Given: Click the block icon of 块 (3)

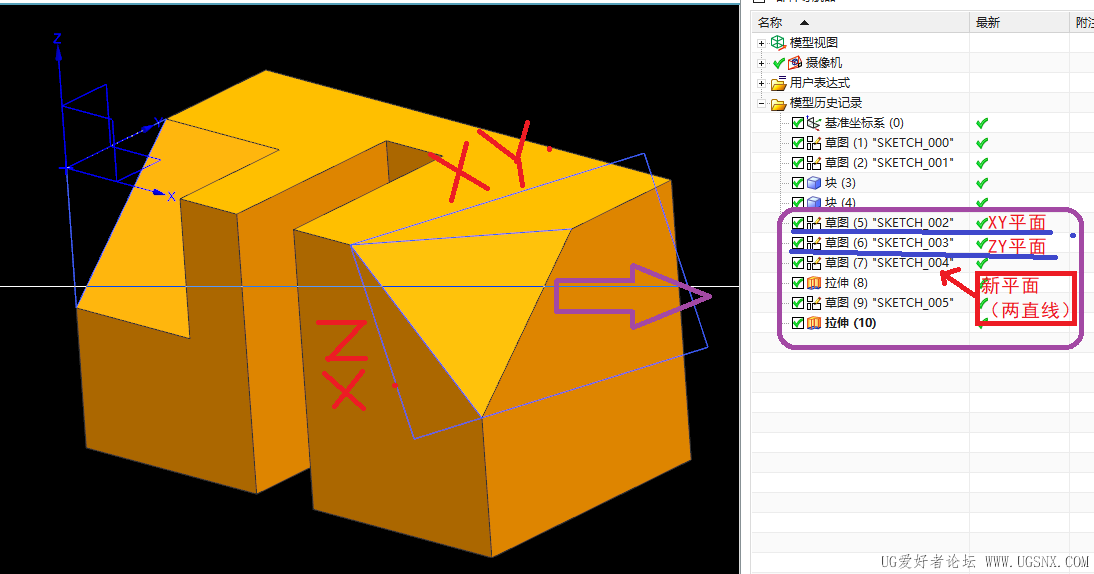Looking at the screenshot, I should point(814,183).
